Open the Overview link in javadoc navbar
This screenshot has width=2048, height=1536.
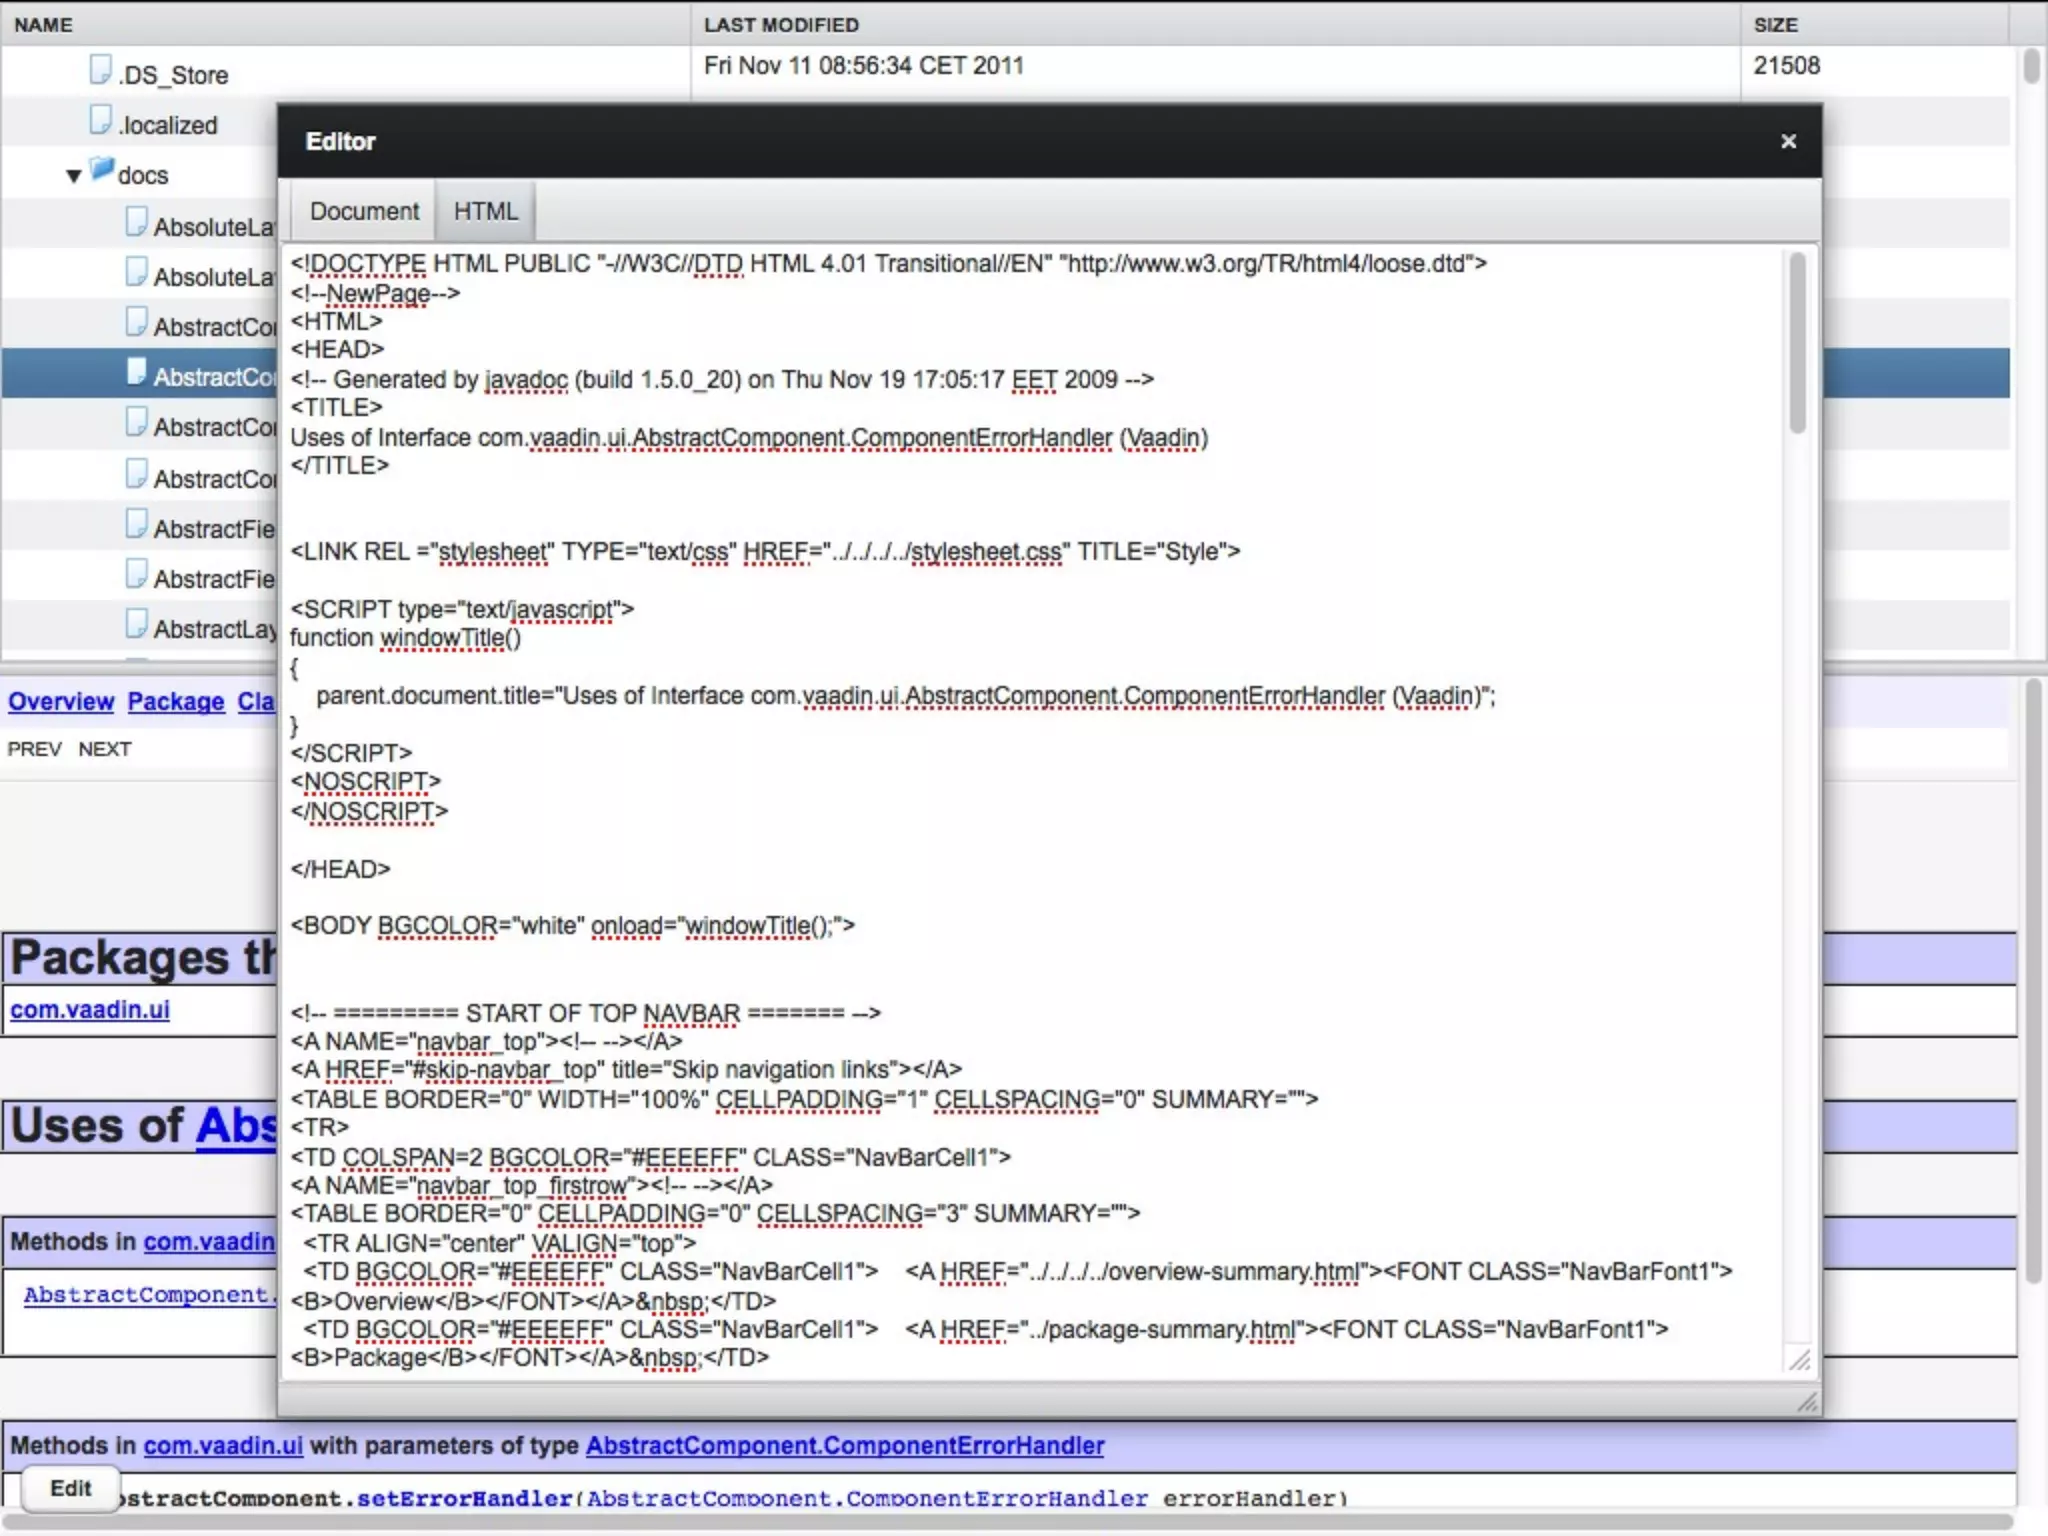[61, 702]
